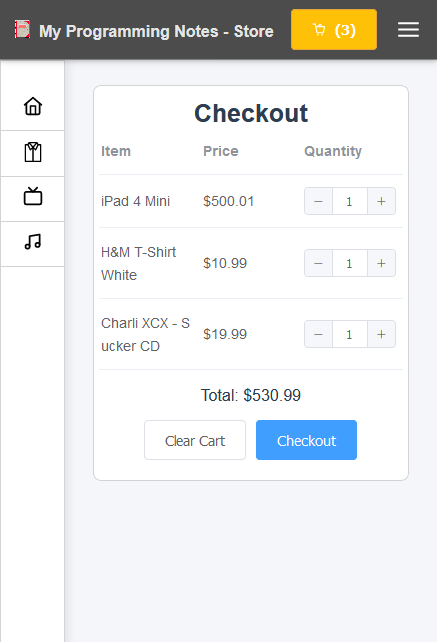The image size is (437, 642).
Task: Click the iPad 4 Mini quantity field
Action: click(x=350, y=201)
